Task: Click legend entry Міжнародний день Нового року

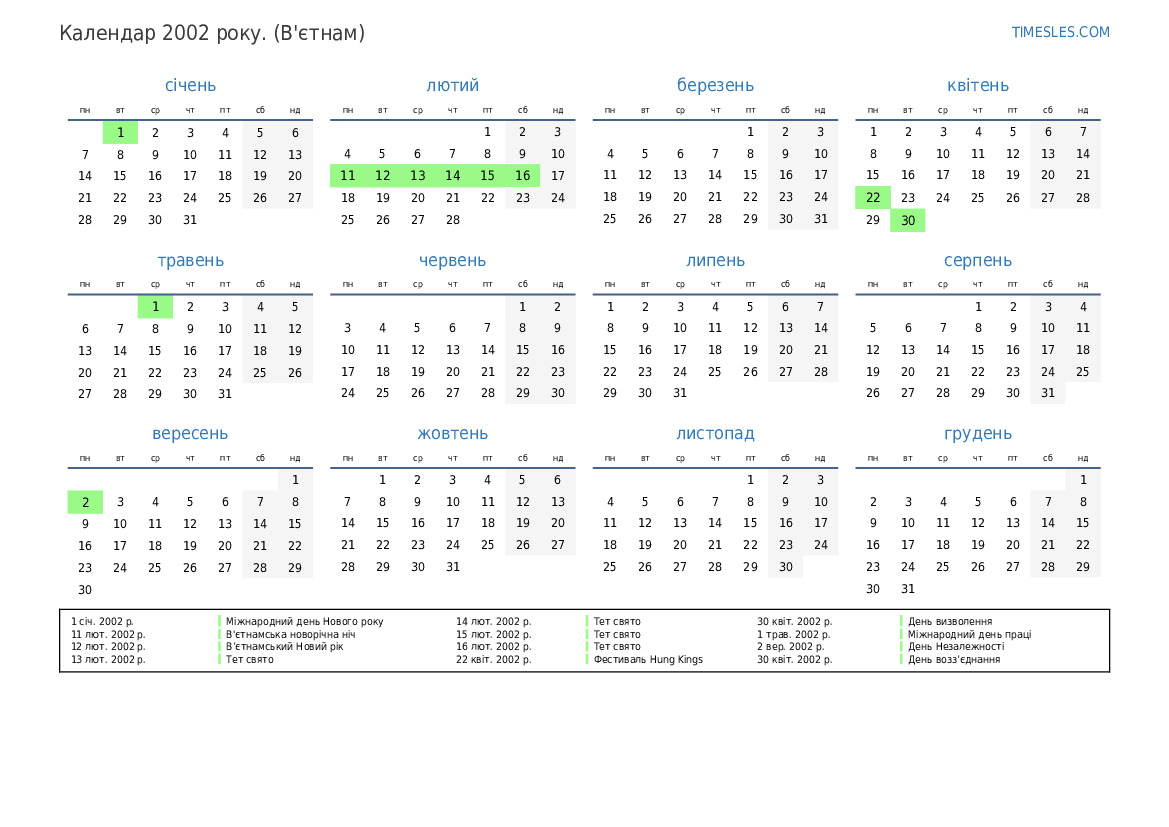Action: click(304, 621)
